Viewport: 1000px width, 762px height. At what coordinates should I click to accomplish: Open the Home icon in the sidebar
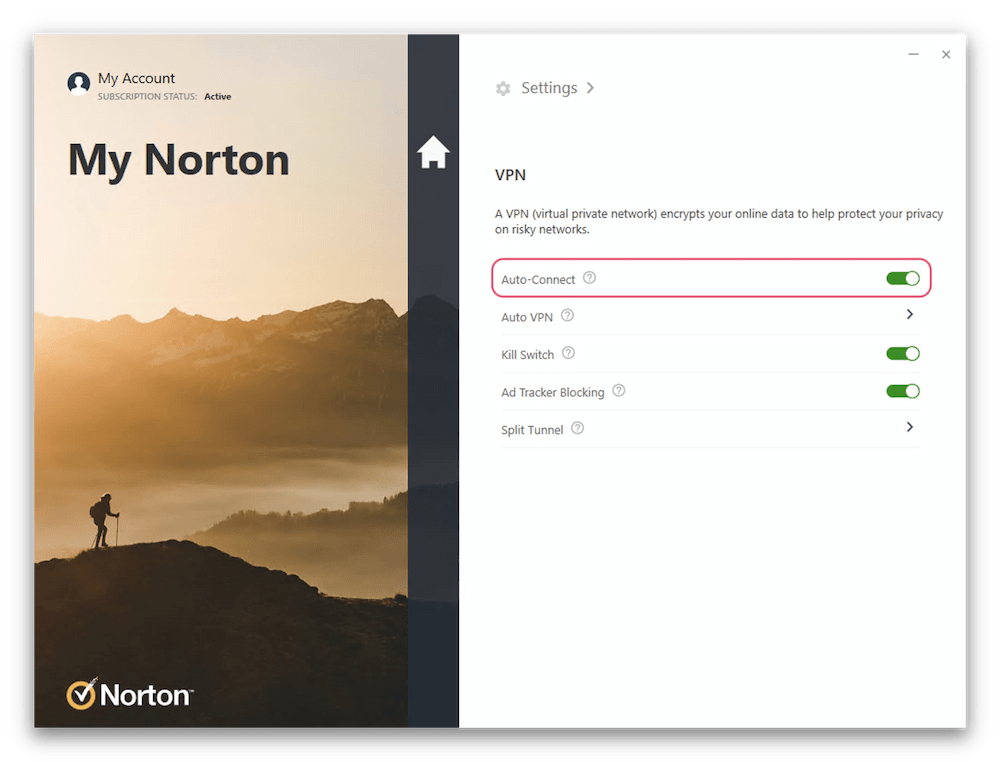433,152
